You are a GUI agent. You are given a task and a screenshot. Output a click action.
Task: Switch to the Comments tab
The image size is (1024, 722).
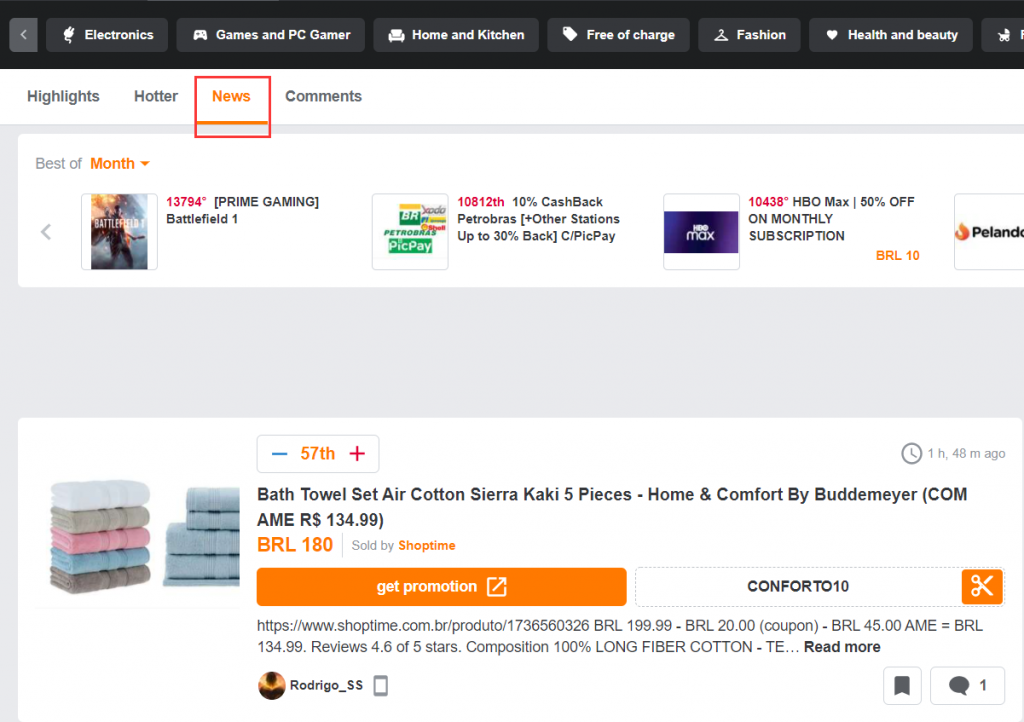click(x=323, y=96)
